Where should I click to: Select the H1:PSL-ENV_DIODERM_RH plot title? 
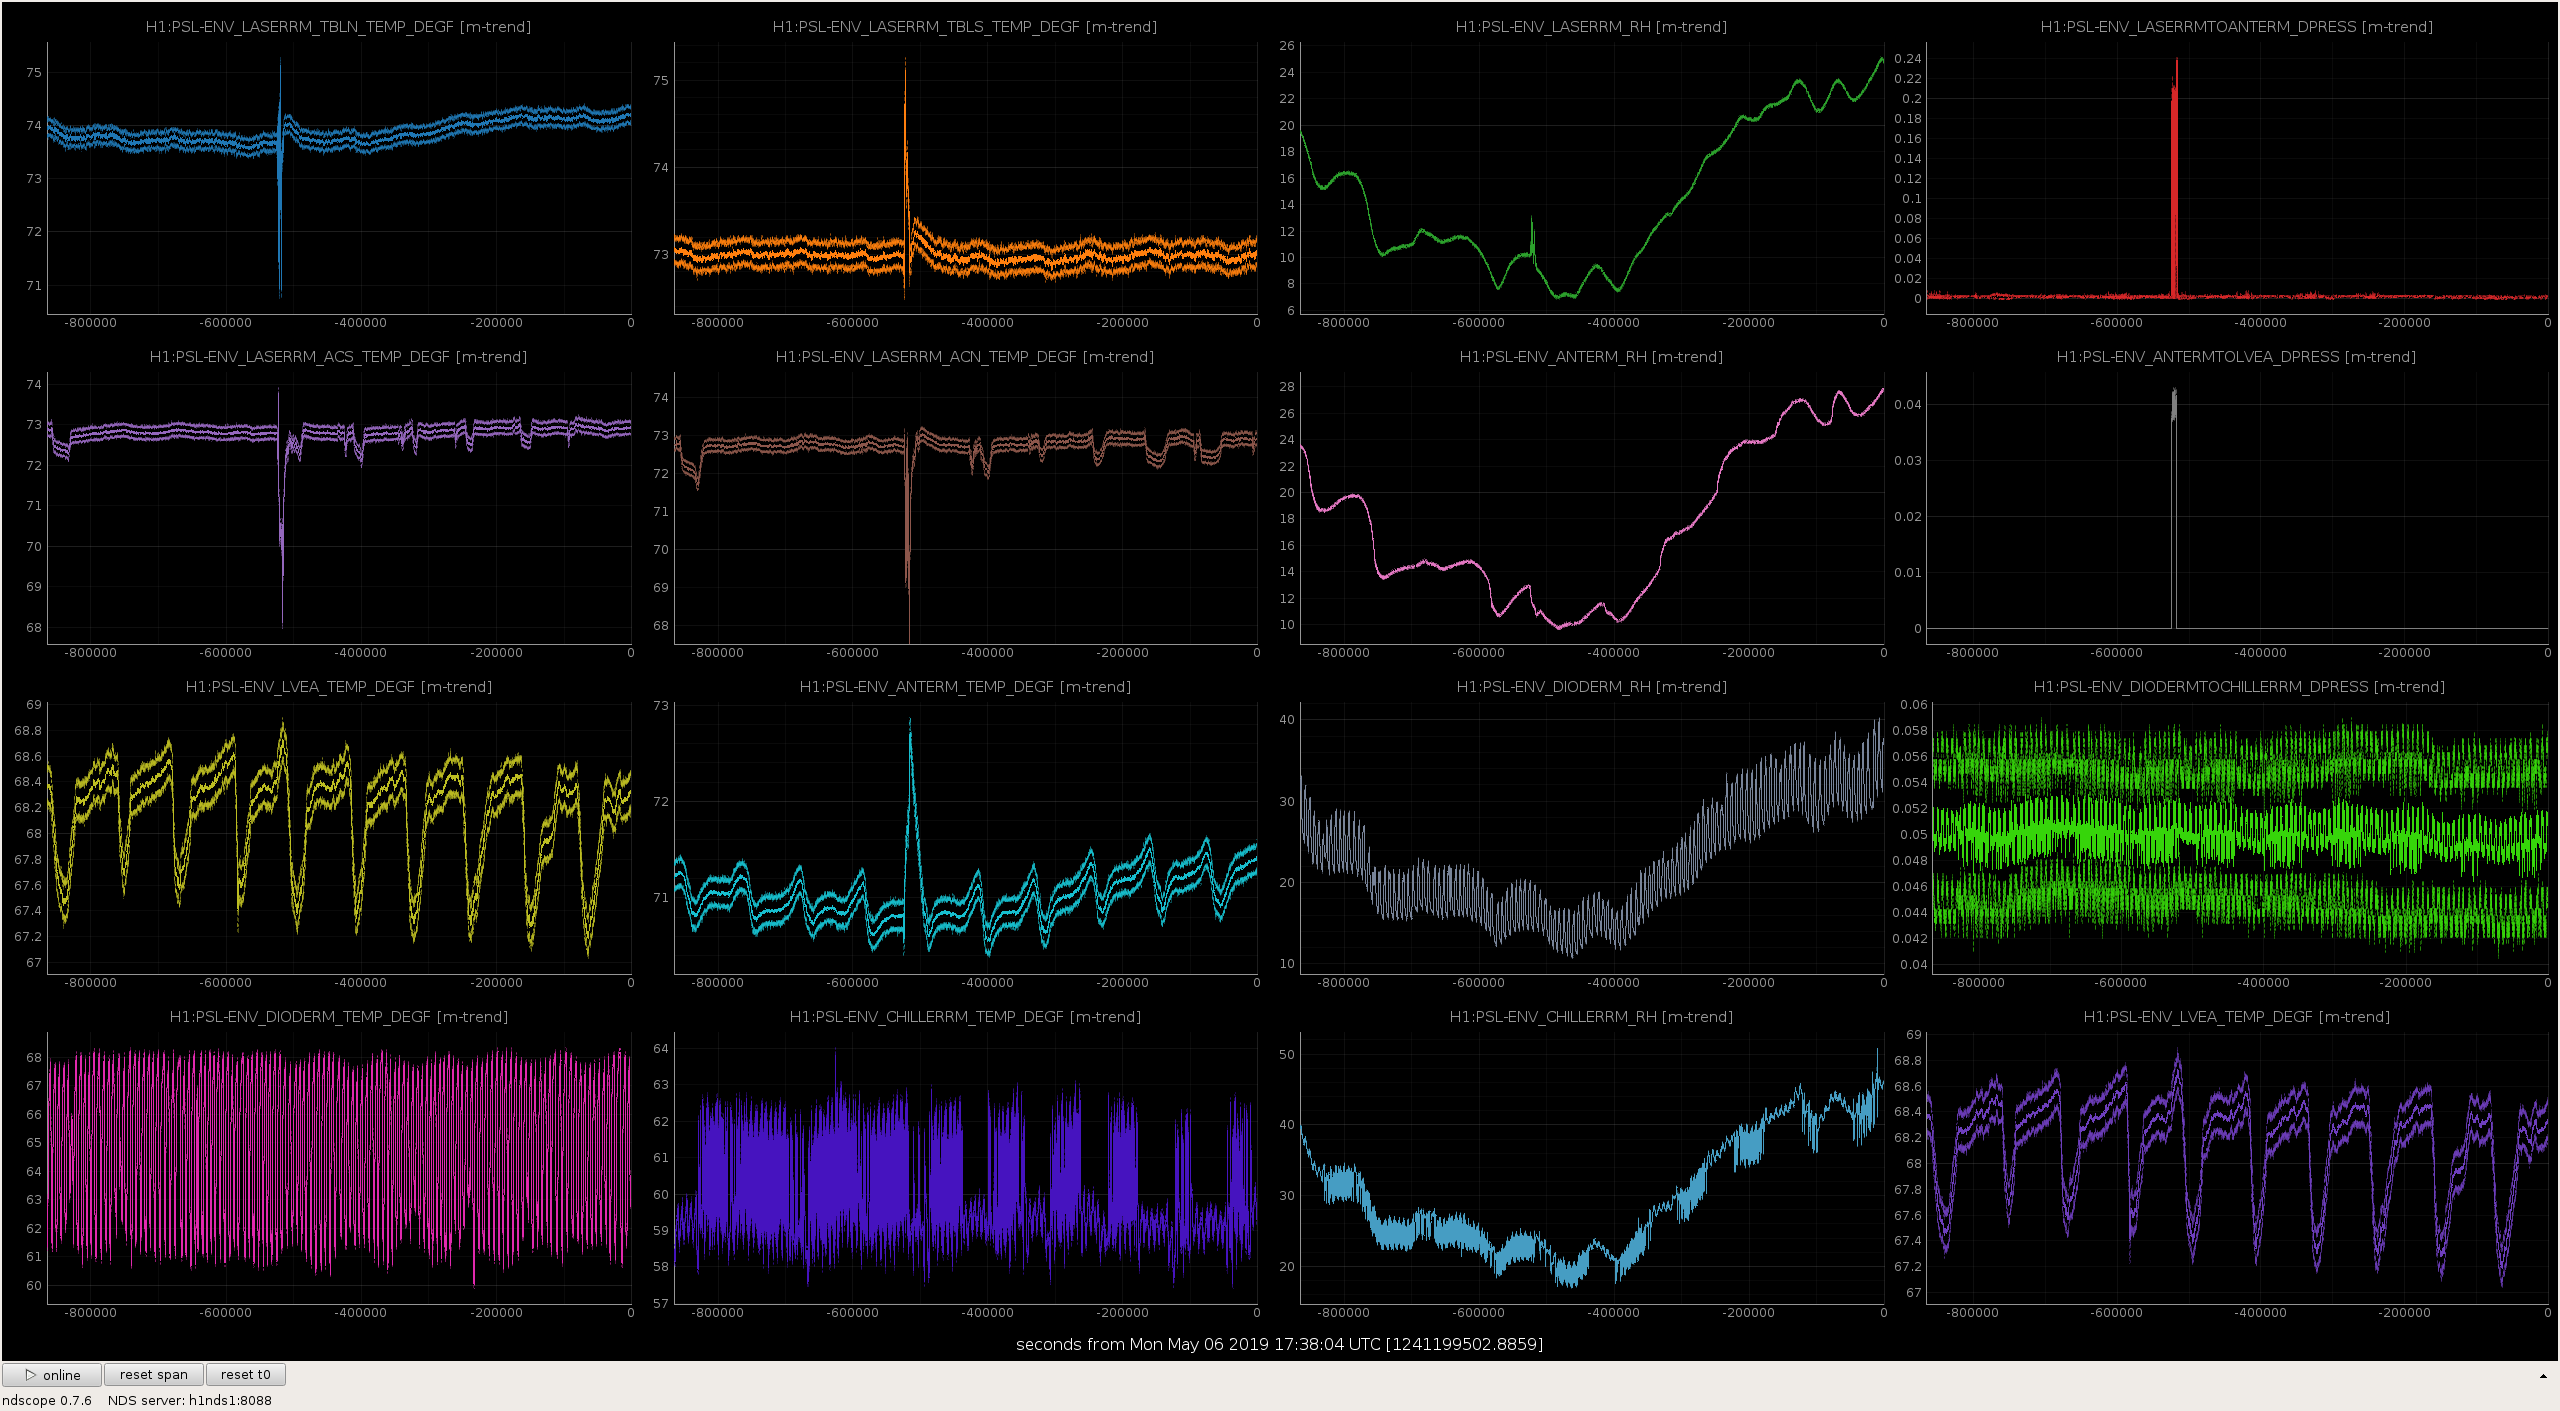[x=1591, y=687]
